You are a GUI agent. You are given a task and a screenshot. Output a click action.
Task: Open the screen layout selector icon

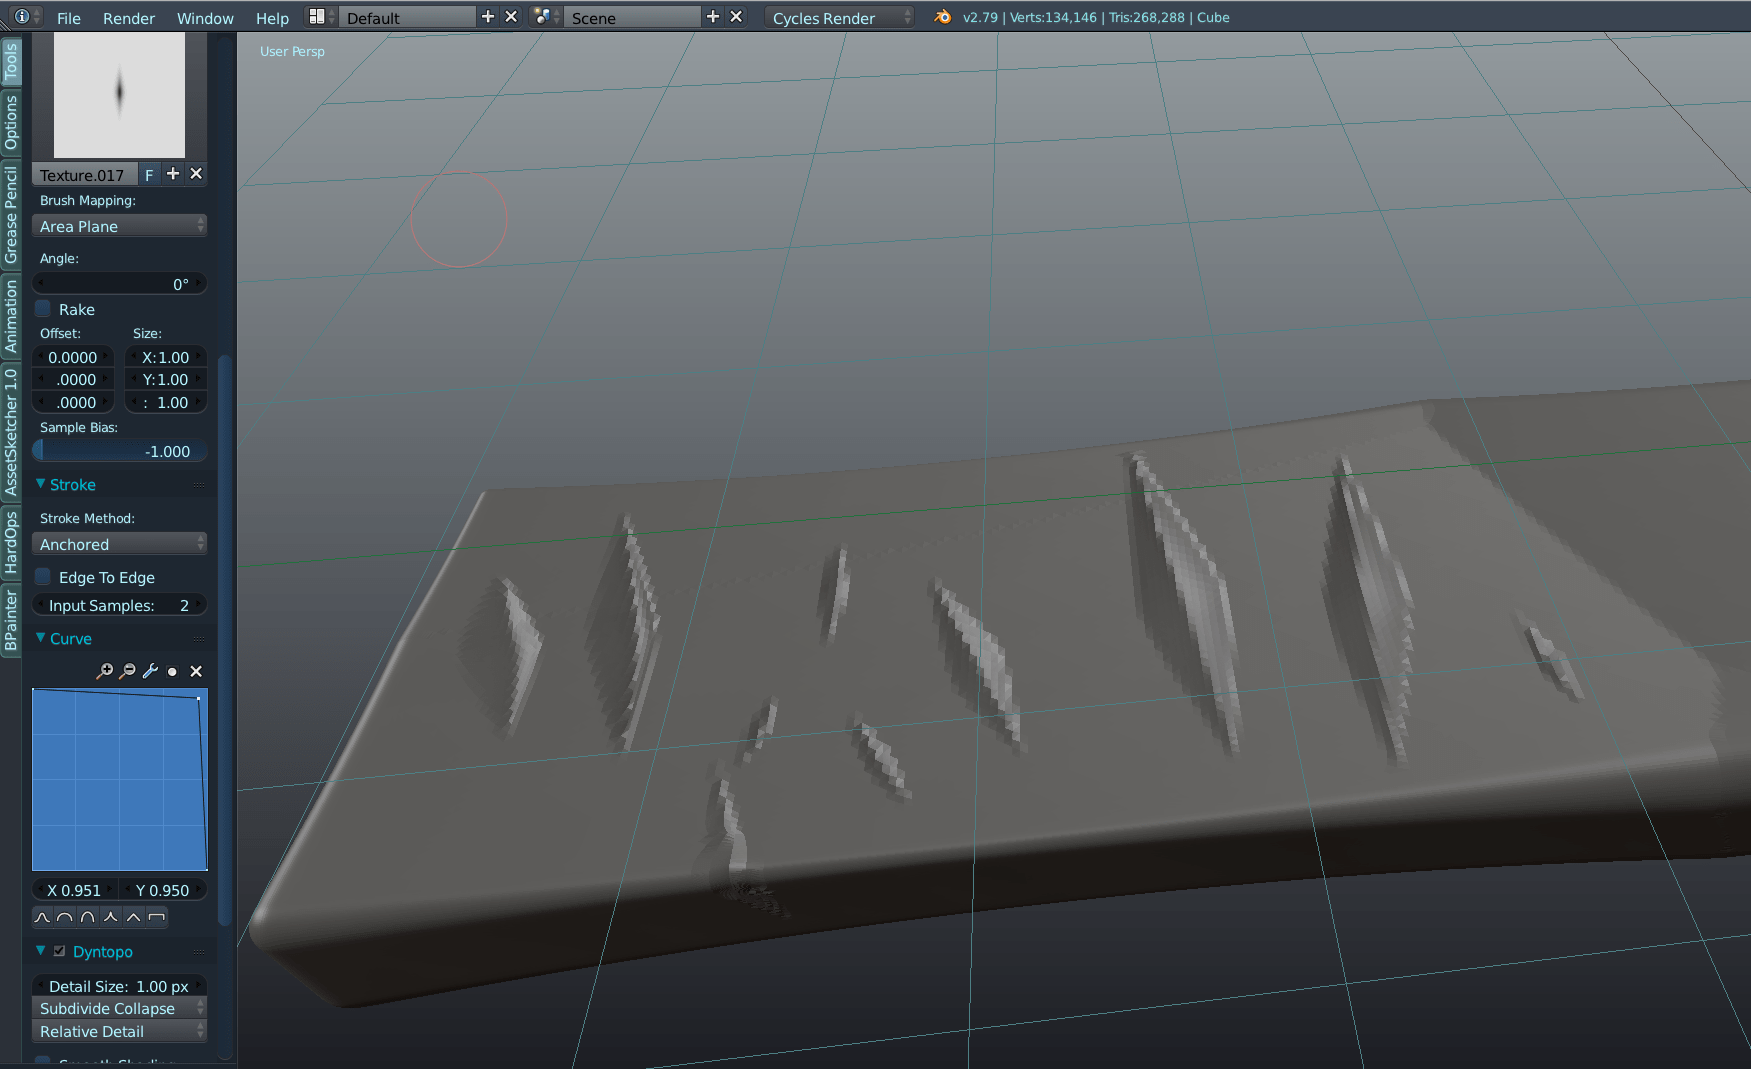[316, 15]
